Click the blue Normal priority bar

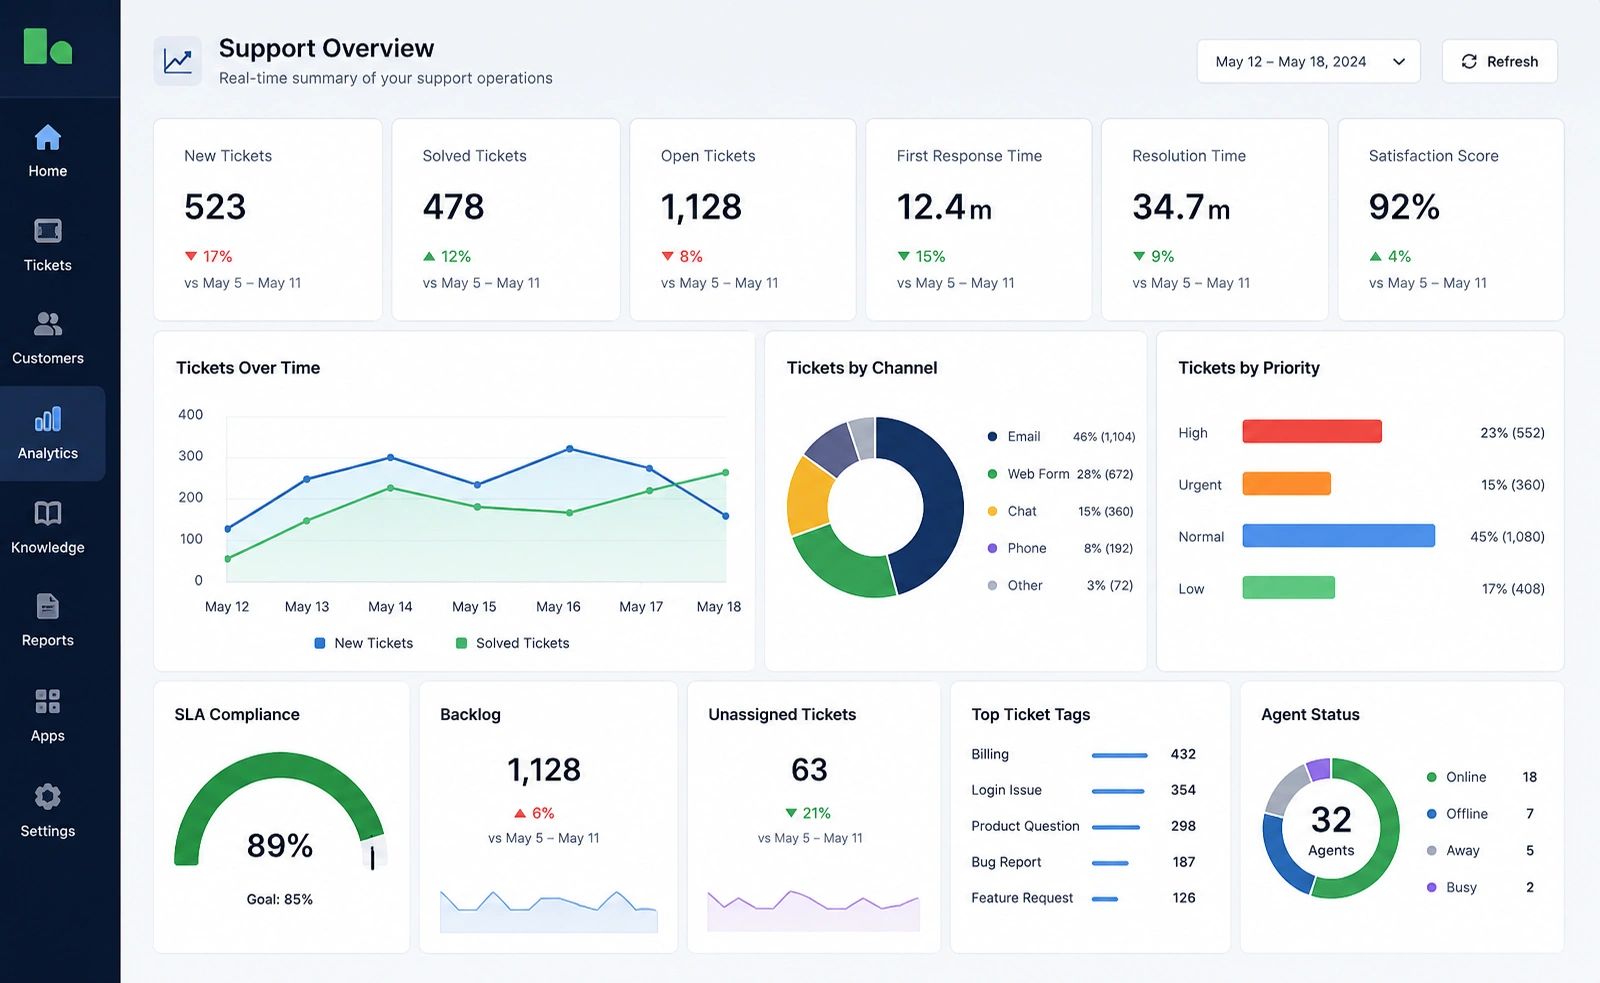[1338, 535]
